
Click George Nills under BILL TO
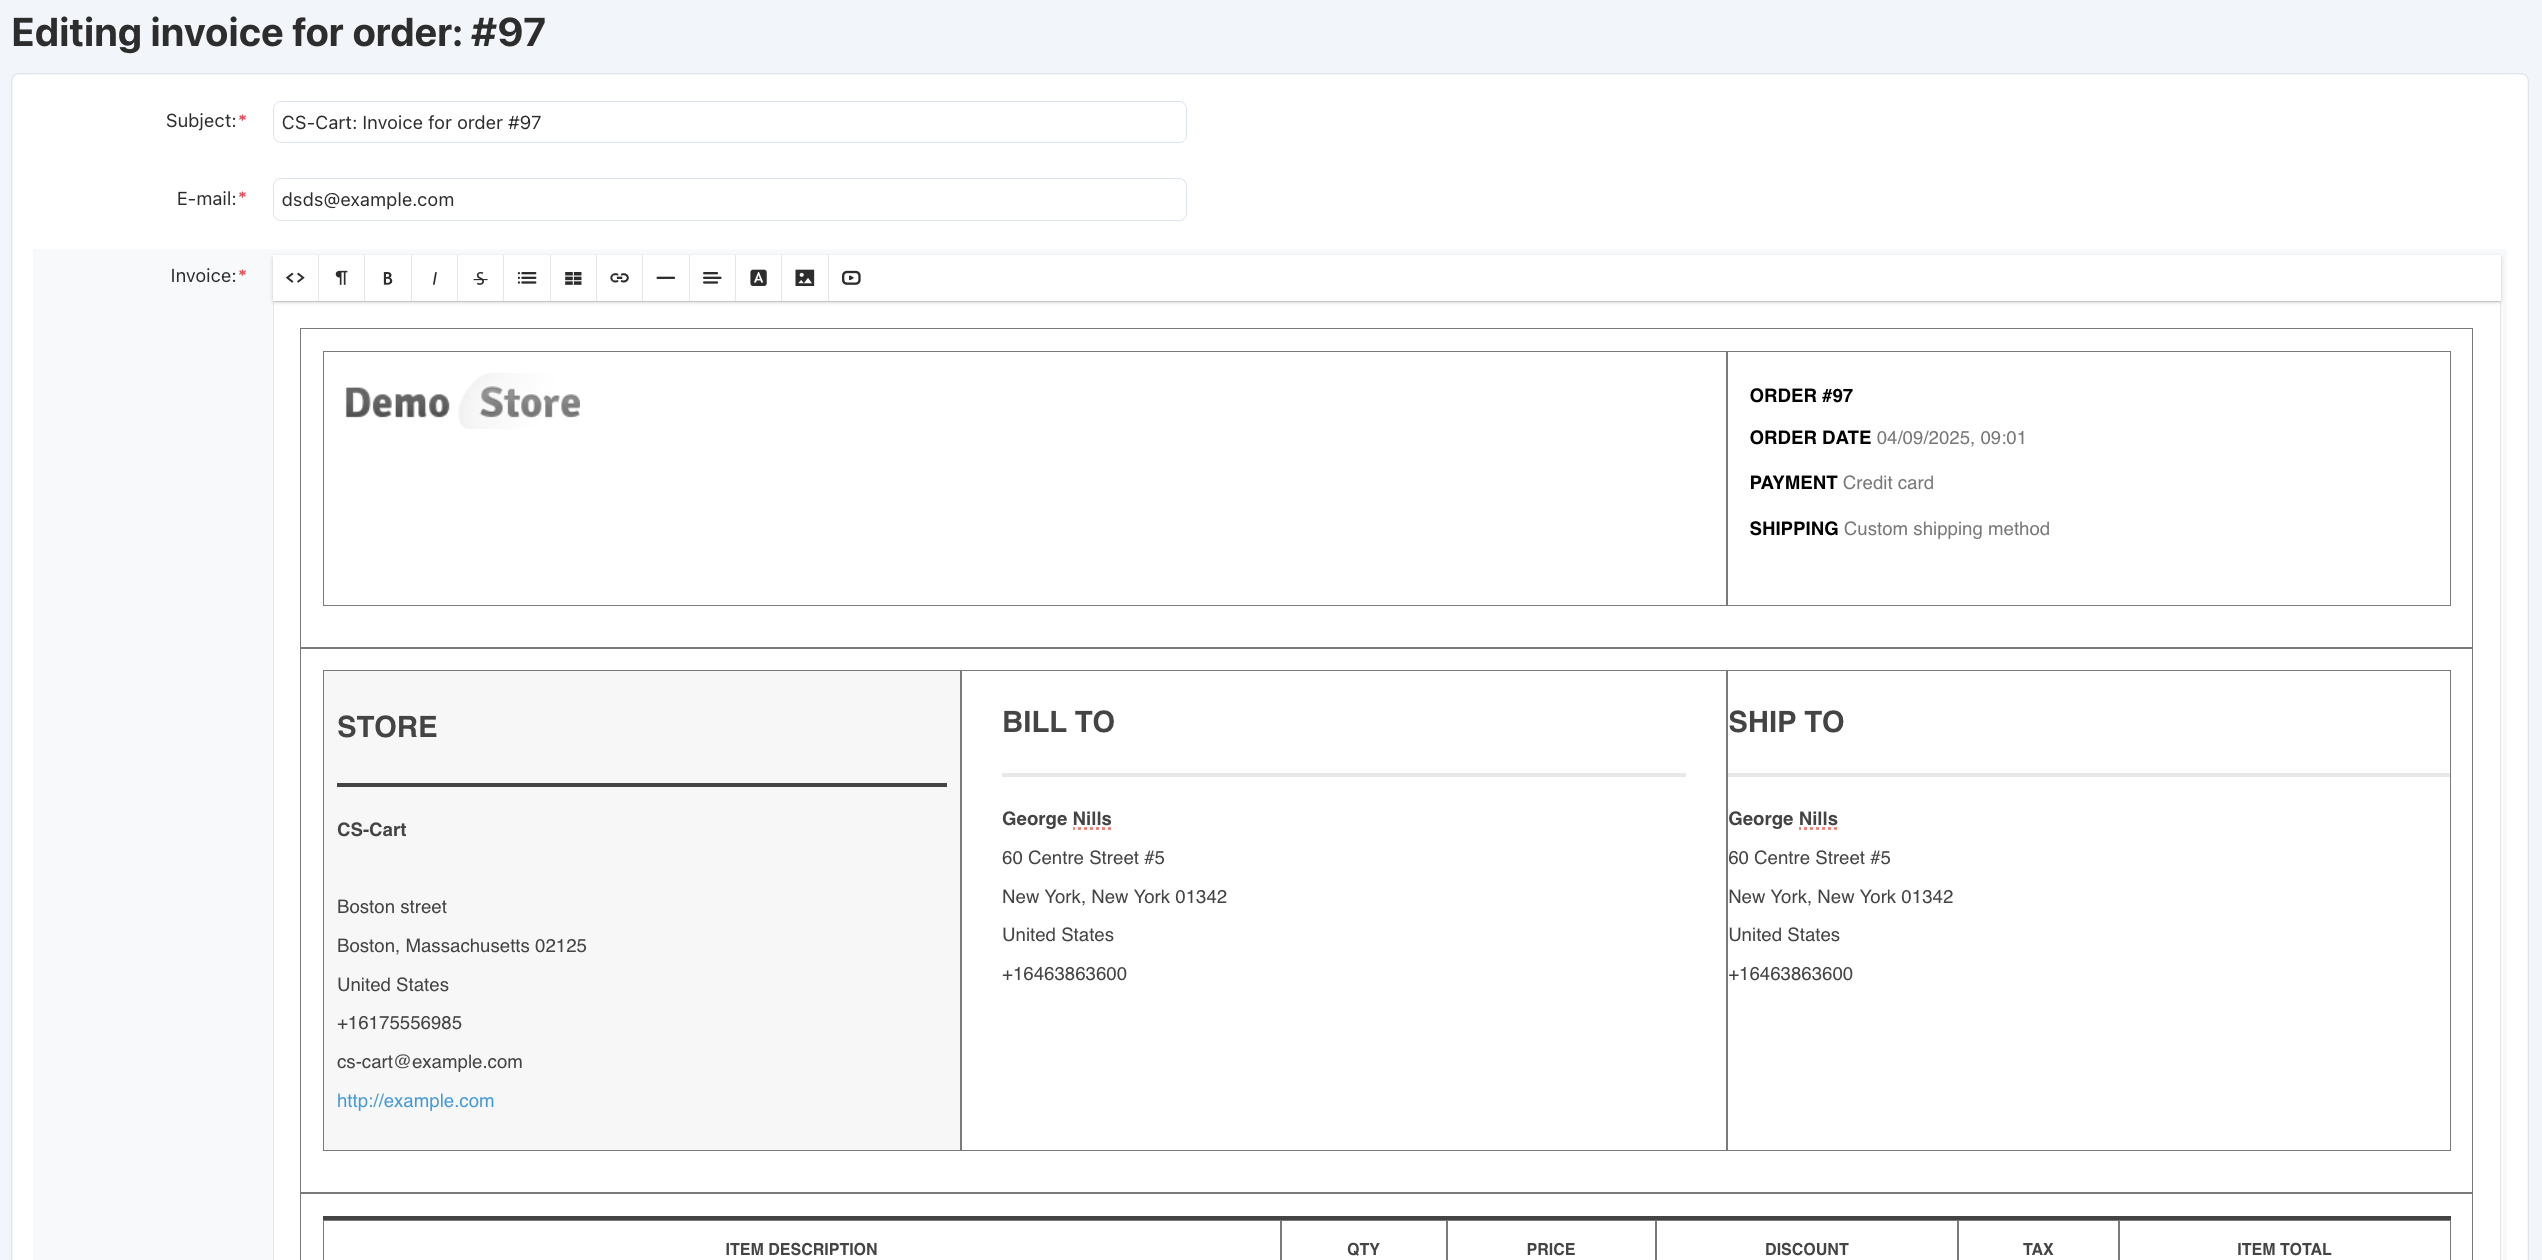[1056, 819]
